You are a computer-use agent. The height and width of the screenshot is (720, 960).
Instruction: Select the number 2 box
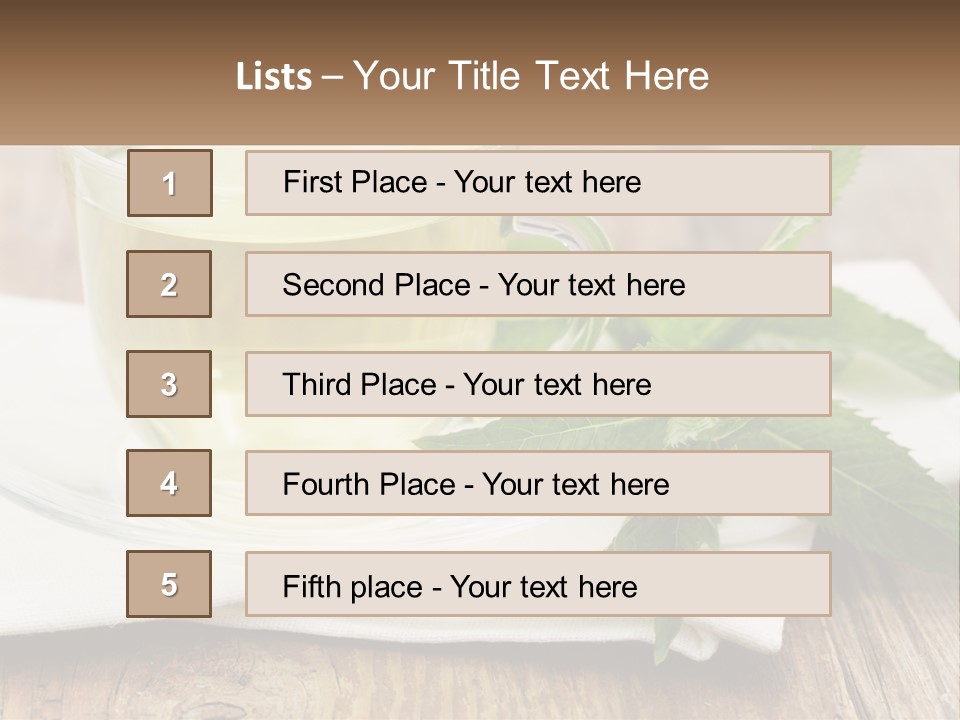pyautogui.click(x=169, y=284)
